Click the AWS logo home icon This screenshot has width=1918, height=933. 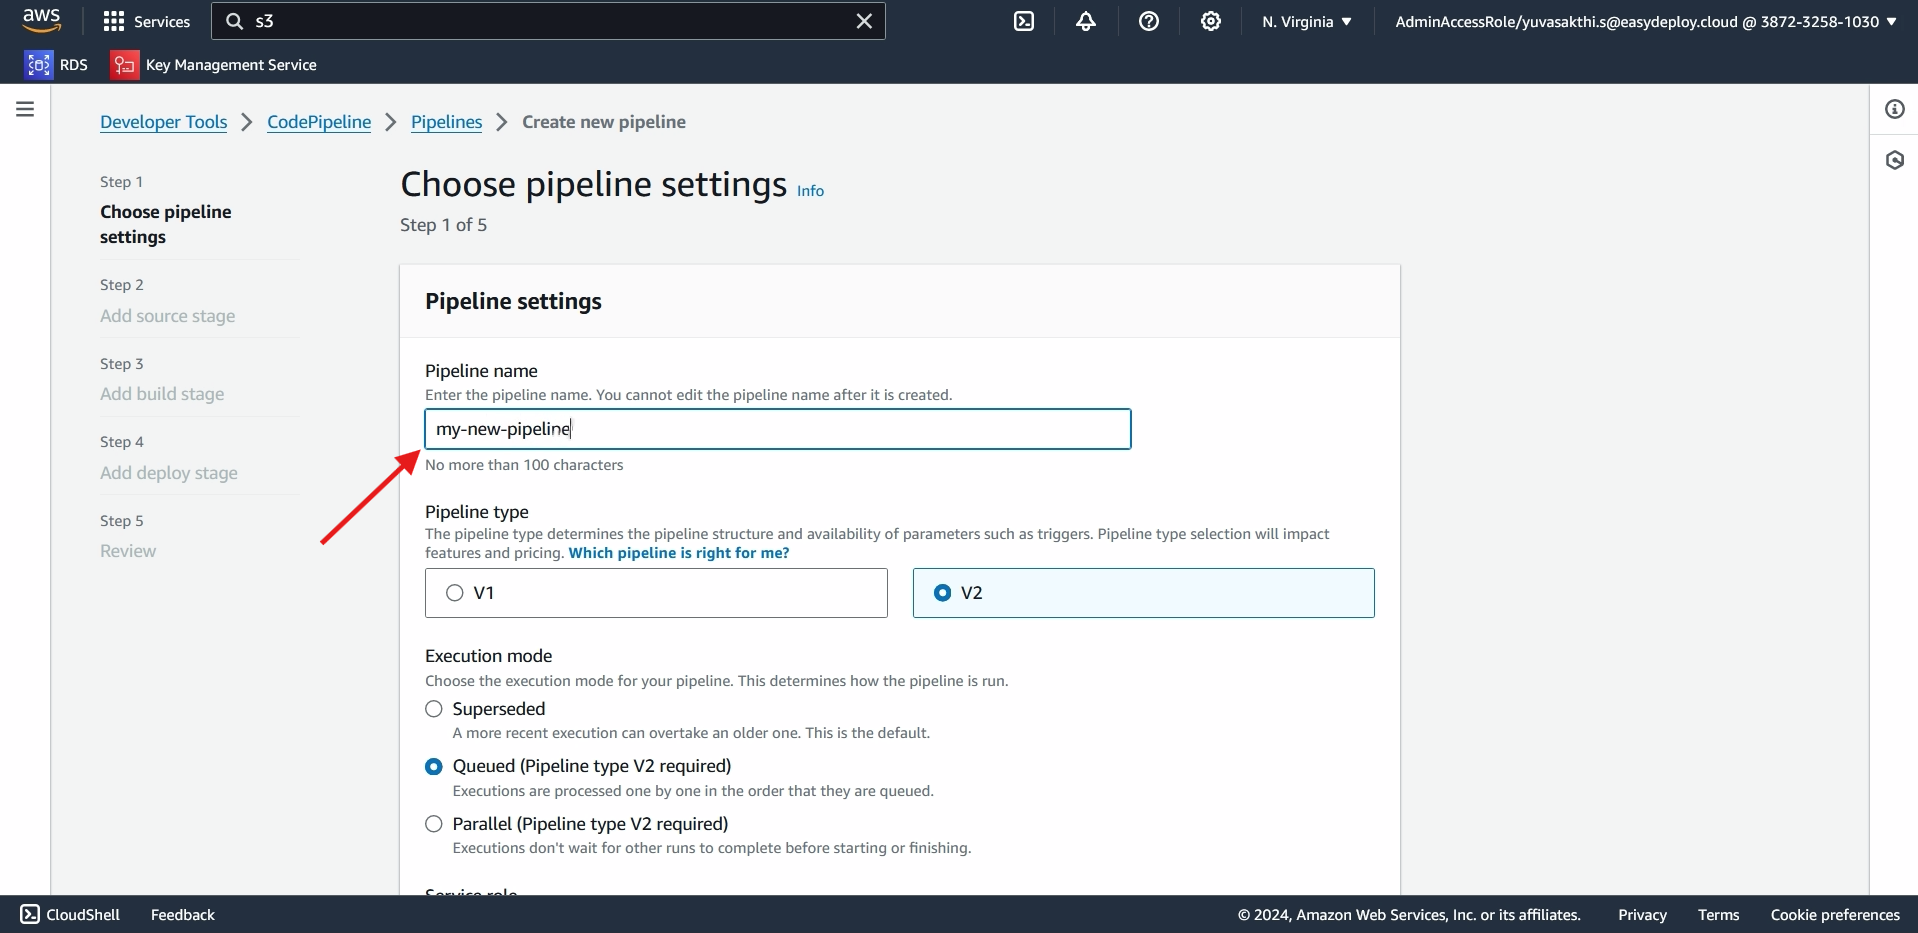(41, 20)
